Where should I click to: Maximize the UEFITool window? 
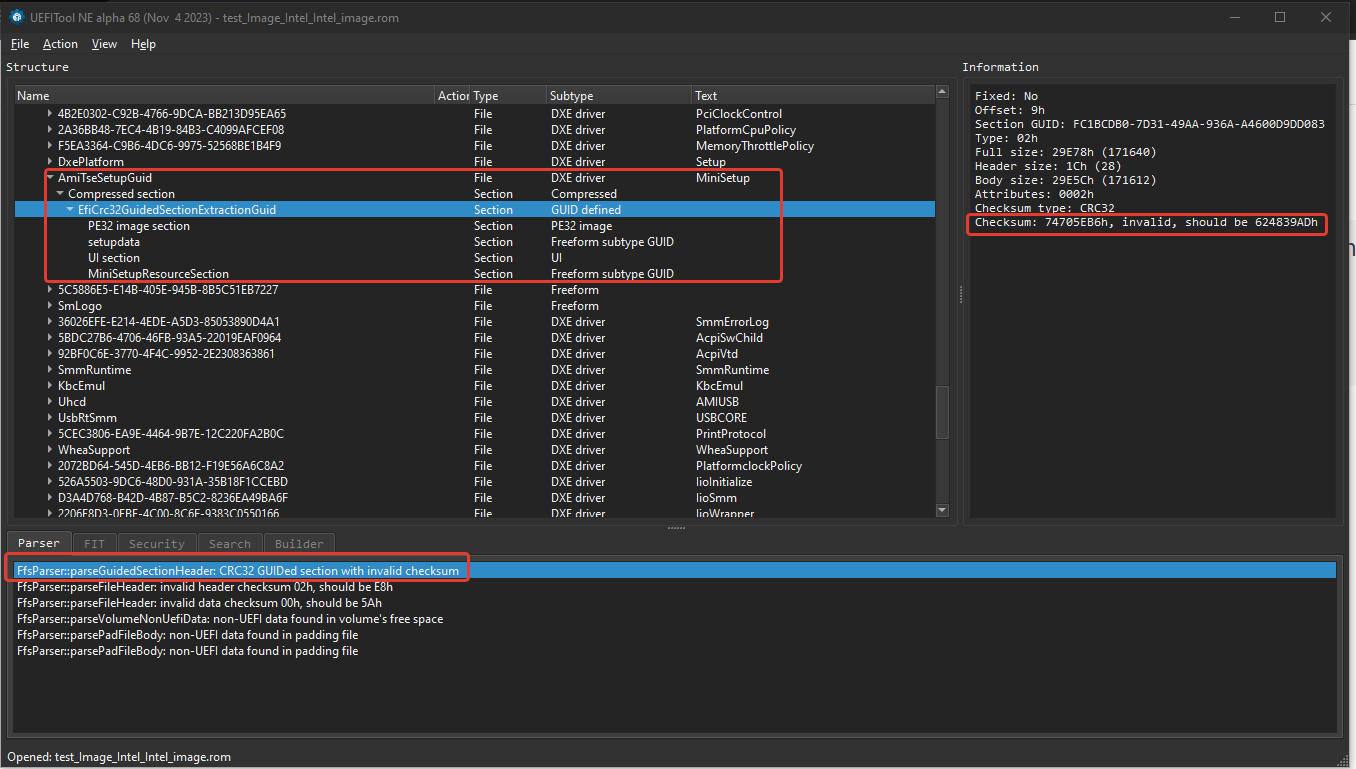[x=1280, y=17]
